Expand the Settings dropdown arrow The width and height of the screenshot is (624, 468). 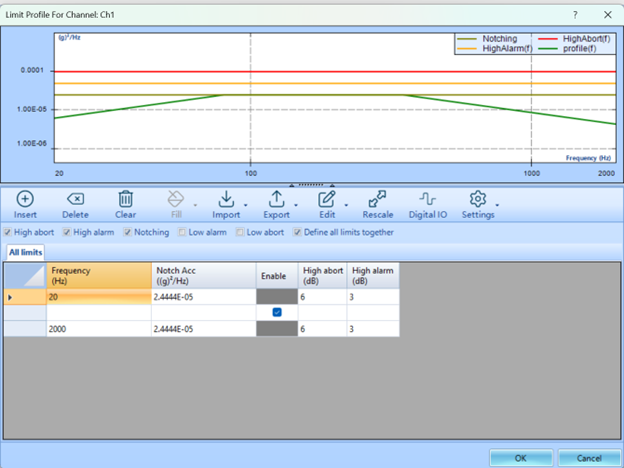(x=497, y=206)
